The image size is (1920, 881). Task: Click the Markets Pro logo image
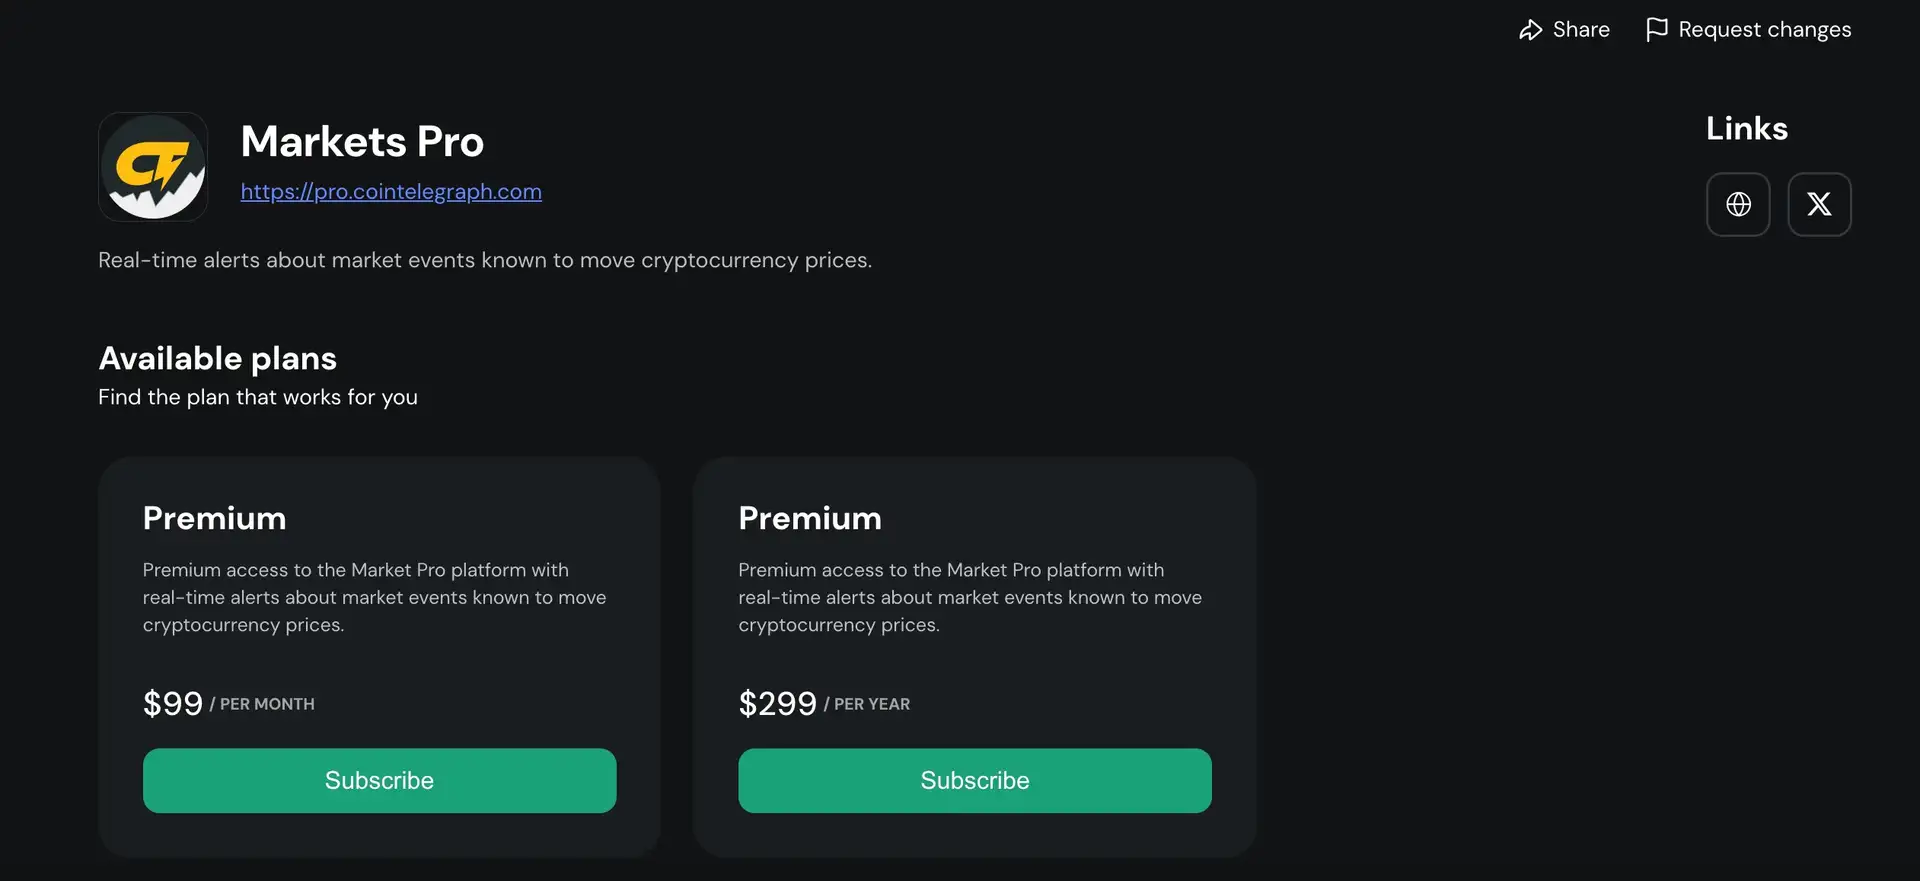(x=153, y=166)
